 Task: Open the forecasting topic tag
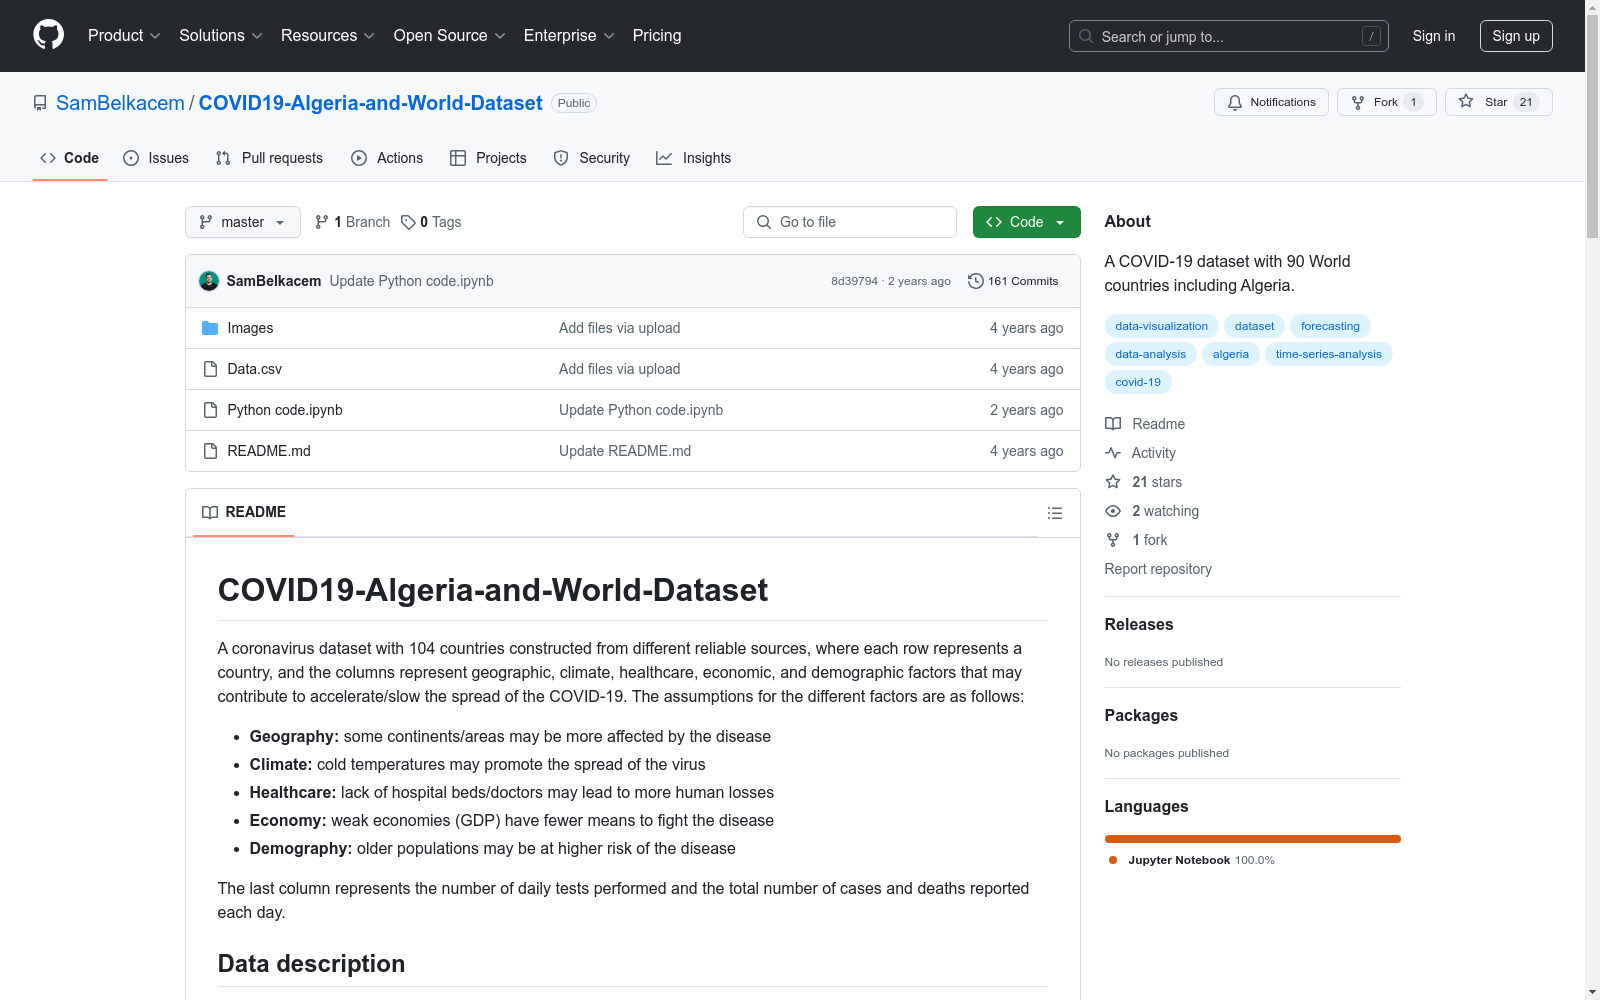click(1330, 326)
